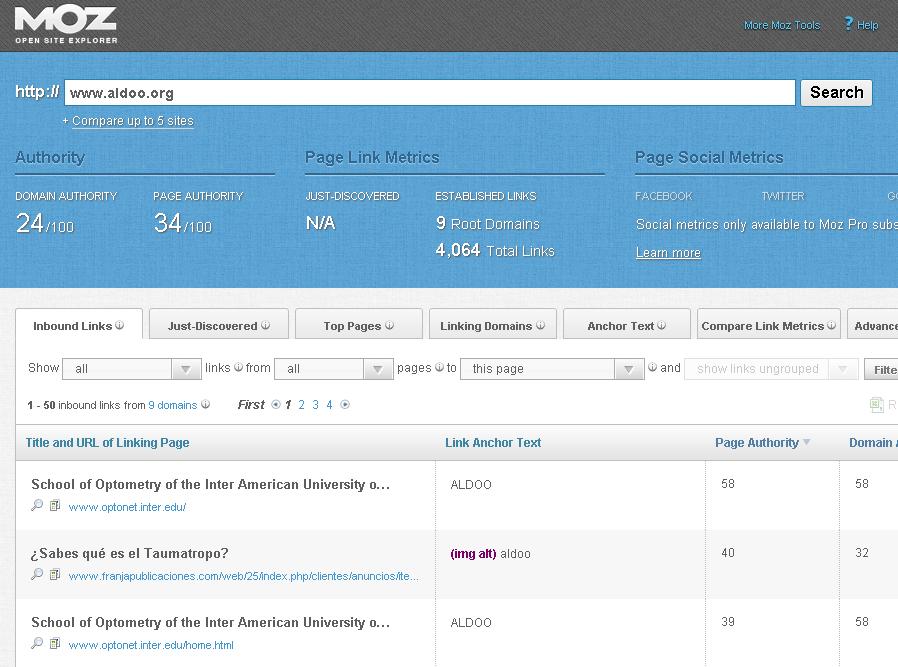
Task: Click the Help link text
Action: click(867, 25)
